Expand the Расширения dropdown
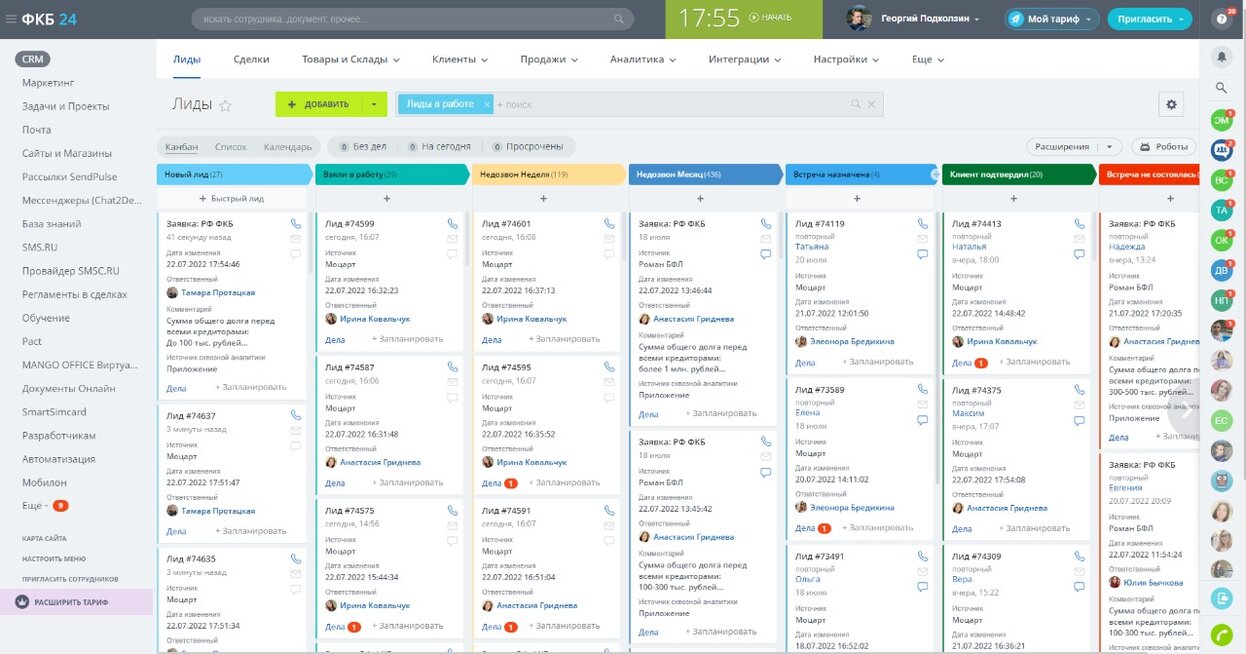1246x654 pixels. (x=1074, y=146)
